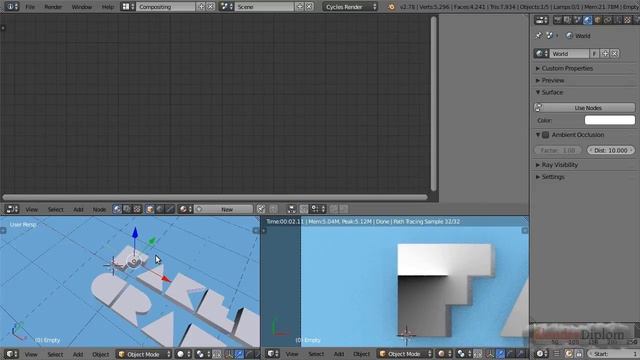Click the node snap element dropdown
The height and width of the screenshot is (360, 640).
[318, 209]
